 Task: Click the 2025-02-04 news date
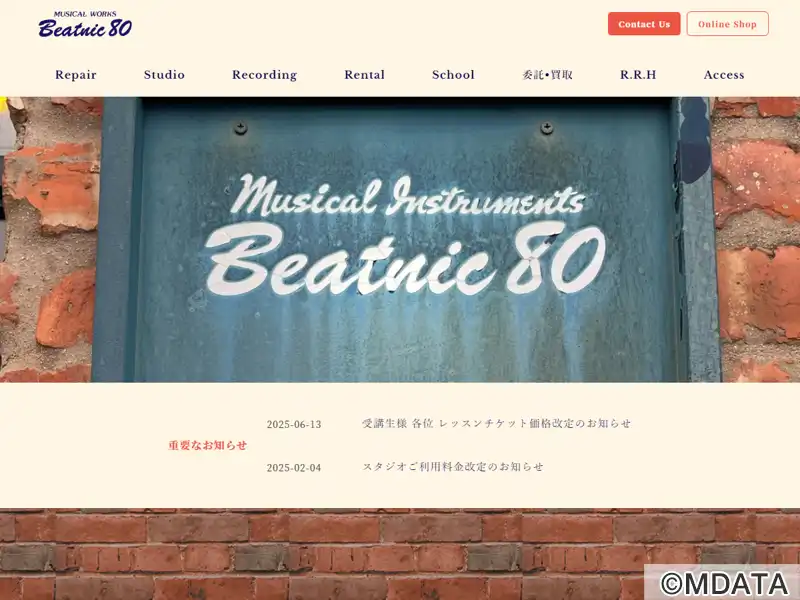pyautogui.click(x=294, y=468)
